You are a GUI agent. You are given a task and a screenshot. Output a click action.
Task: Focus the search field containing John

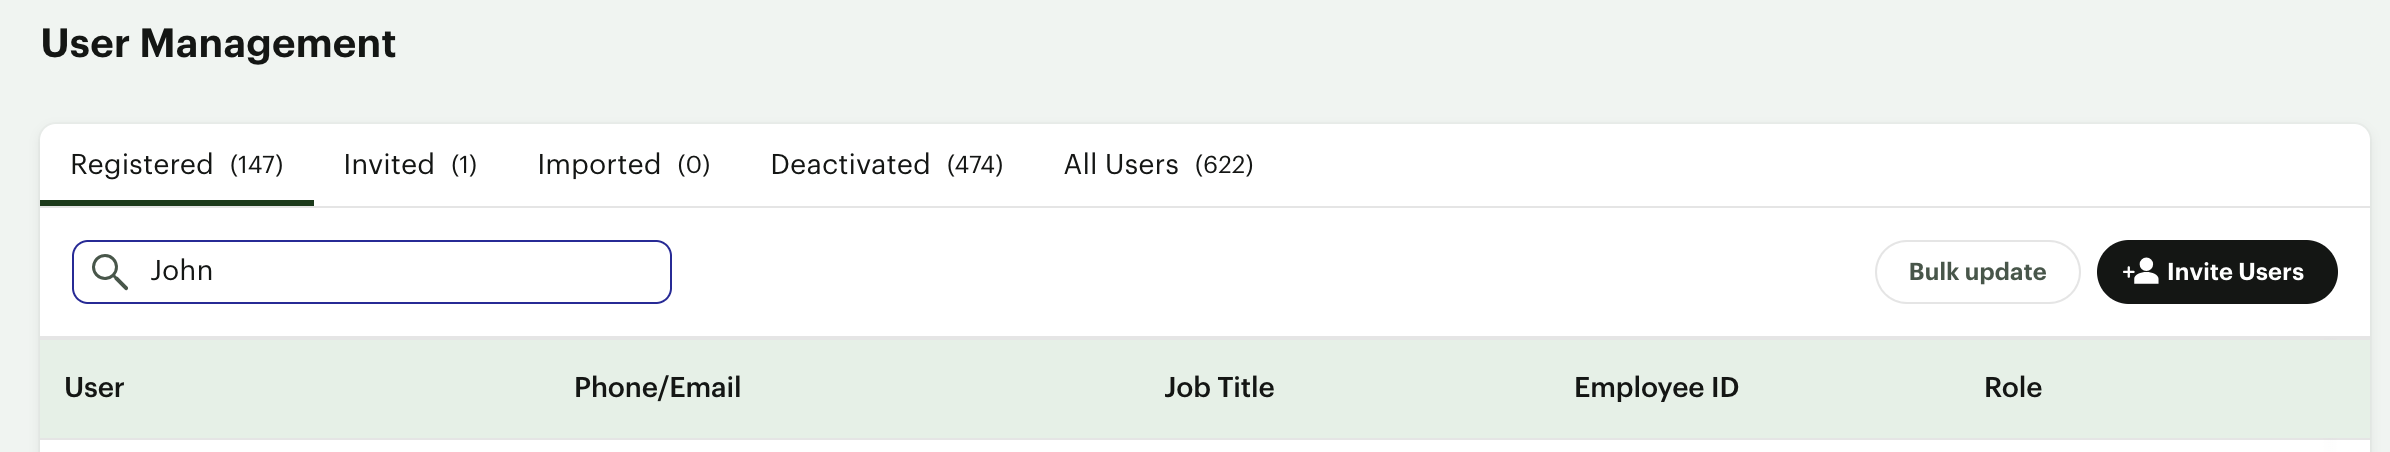[x=372, y=272]
